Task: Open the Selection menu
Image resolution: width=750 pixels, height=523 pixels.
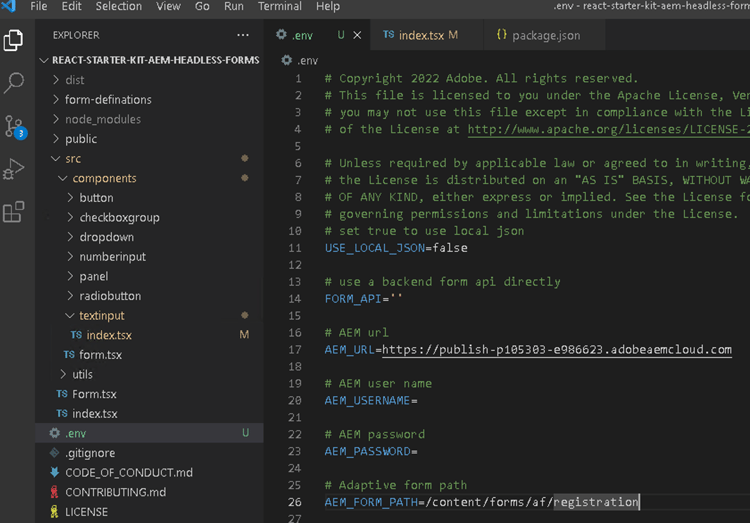Action: pos(118,6)
